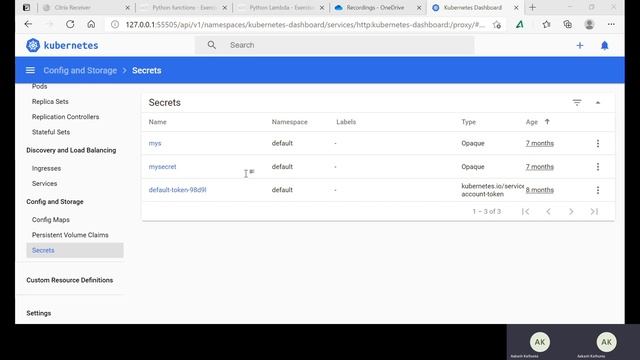Open the default-token-98d9l secret
The width and height of the screenshot is (640, 360).
(x=177, y=190)
